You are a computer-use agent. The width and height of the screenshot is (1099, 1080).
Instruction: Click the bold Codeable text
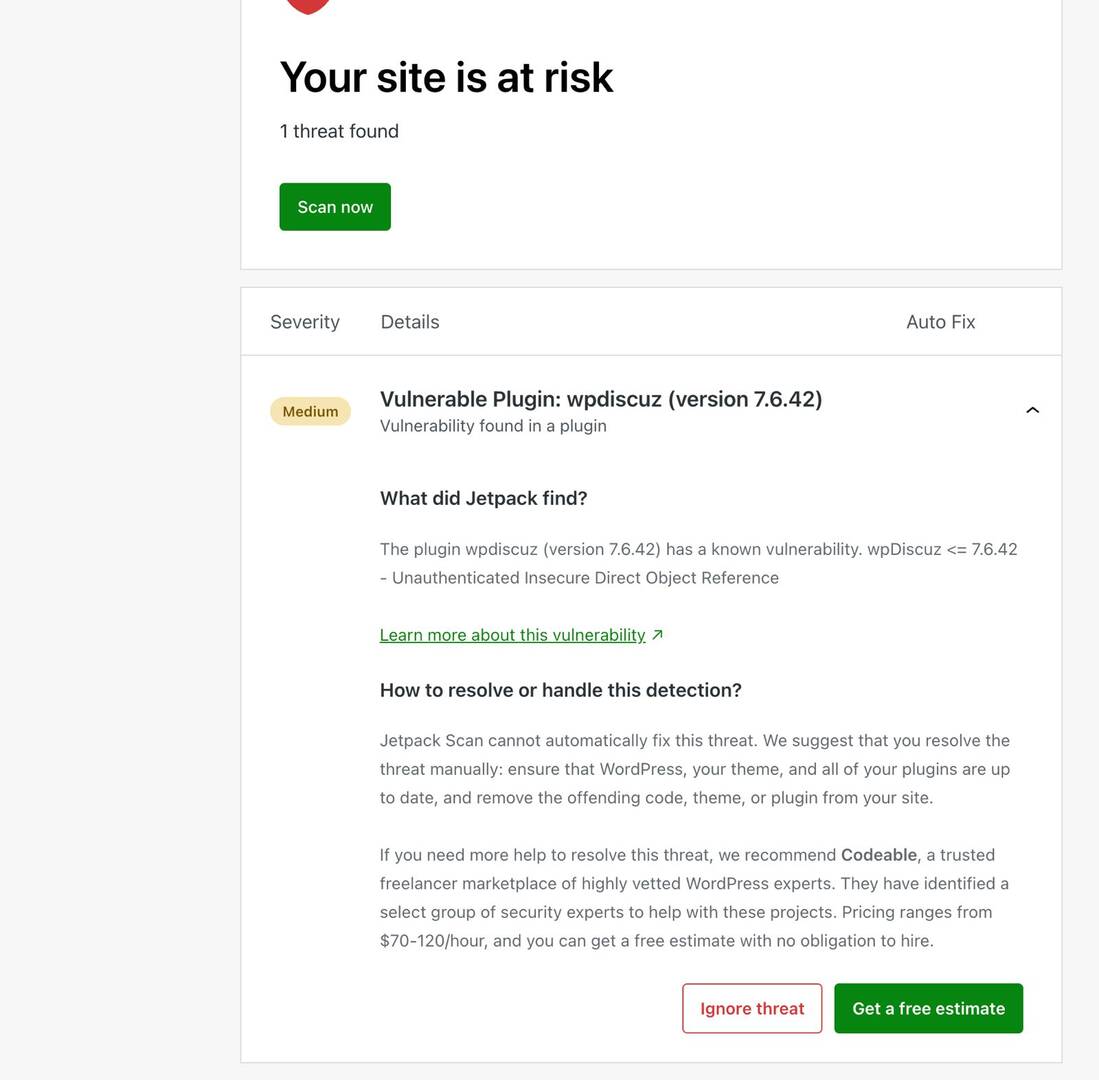click(x=878, y=855)
